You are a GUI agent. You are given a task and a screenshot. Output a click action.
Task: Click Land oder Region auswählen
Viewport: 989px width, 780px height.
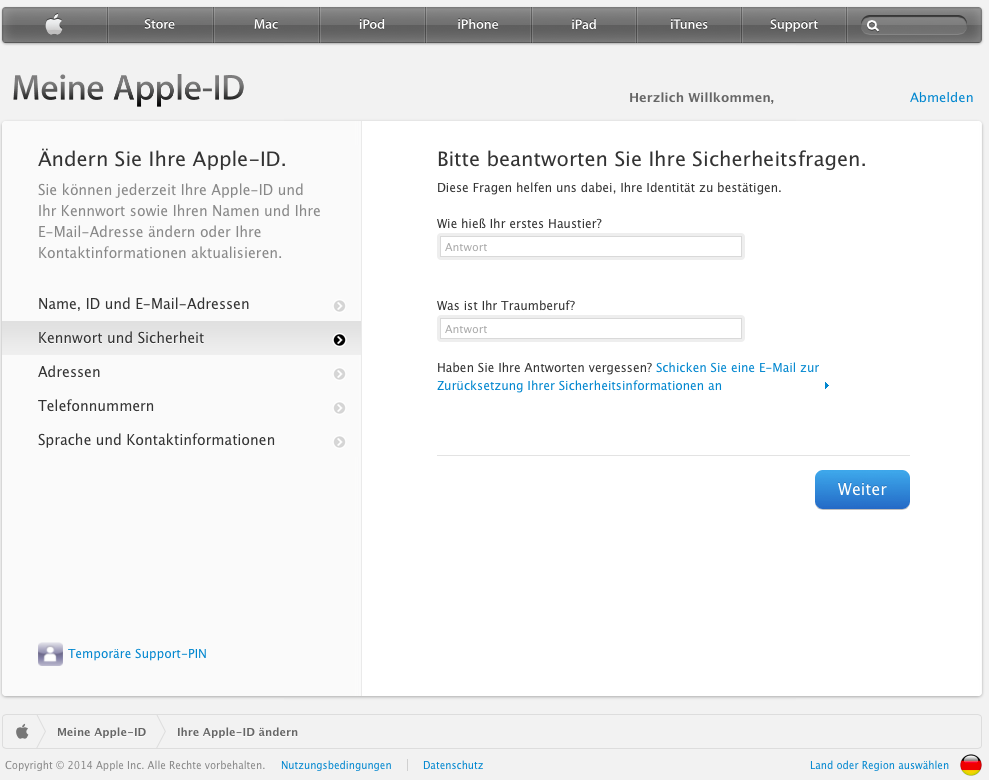click(879, 765)
